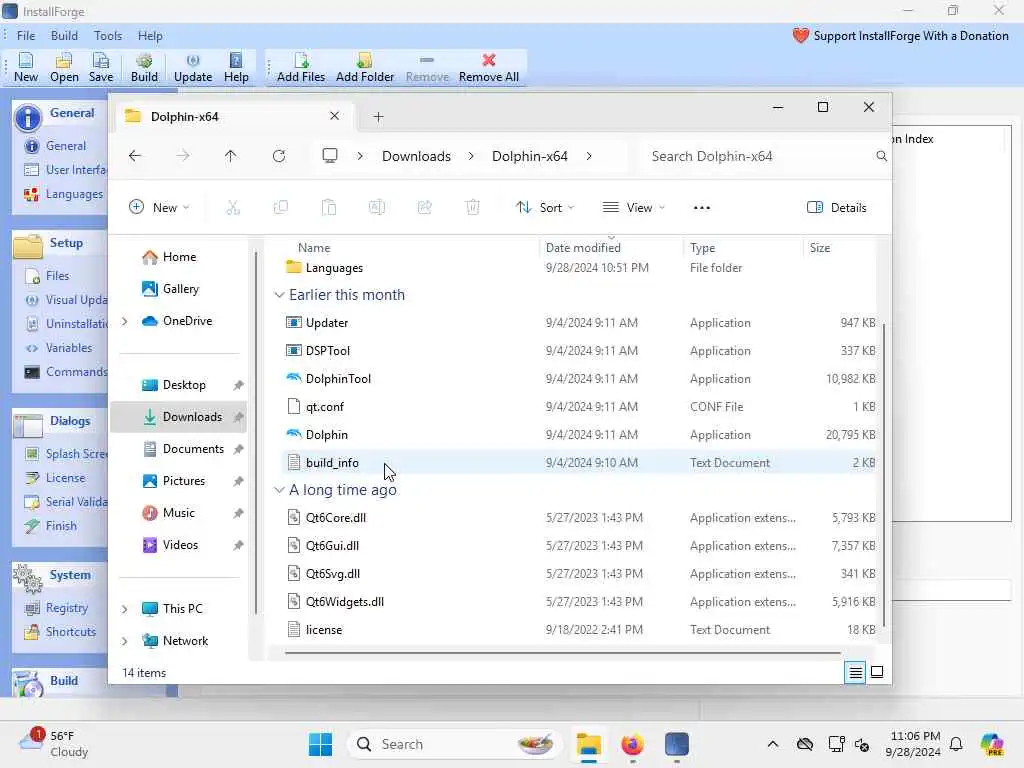The image size is (1024, 768).
Task: Click the Paste icon in Explorer toolbar
Action: 328,208
